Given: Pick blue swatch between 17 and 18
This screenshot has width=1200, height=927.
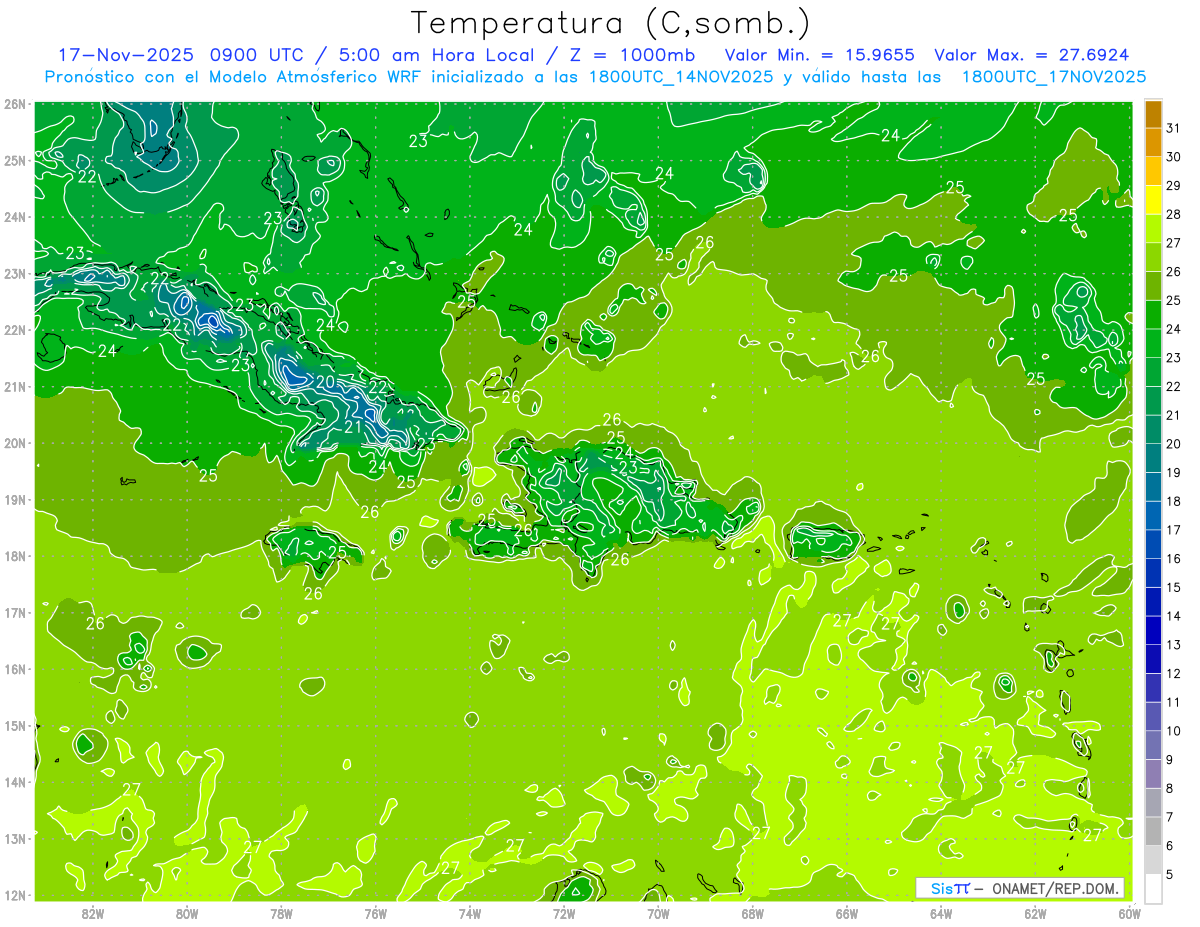Looking at the screenshot, I should click(1153, 516).
